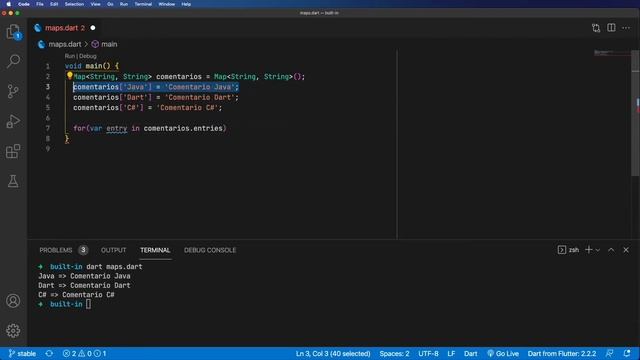The height and width of the screenshot is (360, 640).
Task: Click 'entry' variable on line 7
Action: tap(117, 128)
